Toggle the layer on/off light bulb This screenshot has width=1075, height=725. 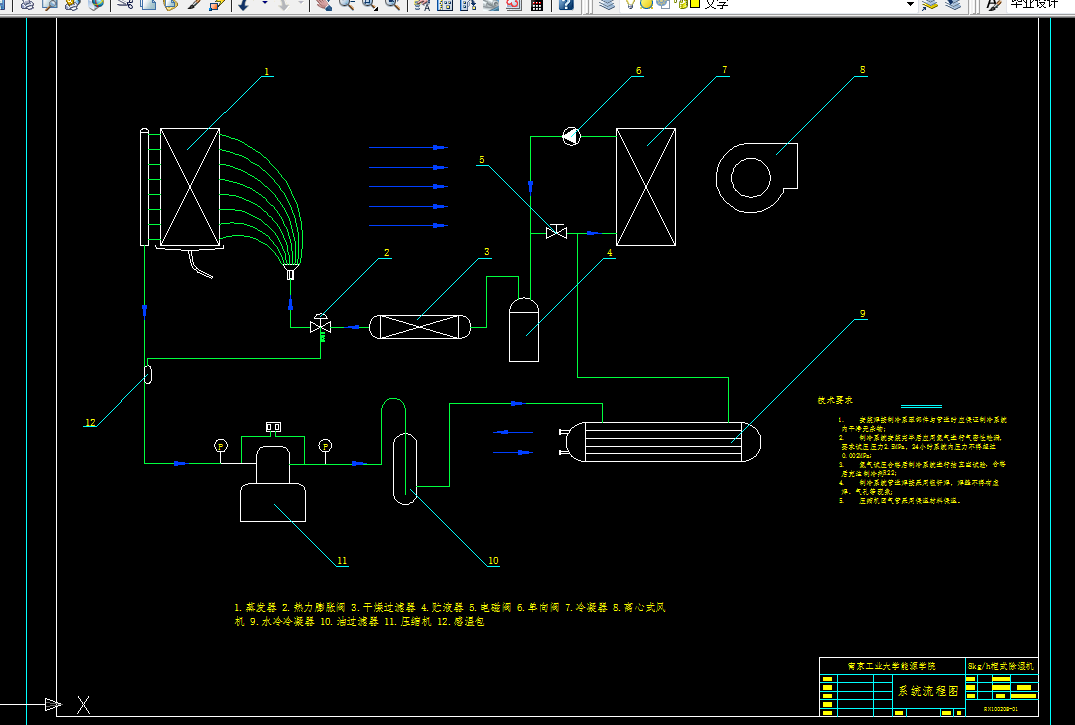(x=630, y=3)
